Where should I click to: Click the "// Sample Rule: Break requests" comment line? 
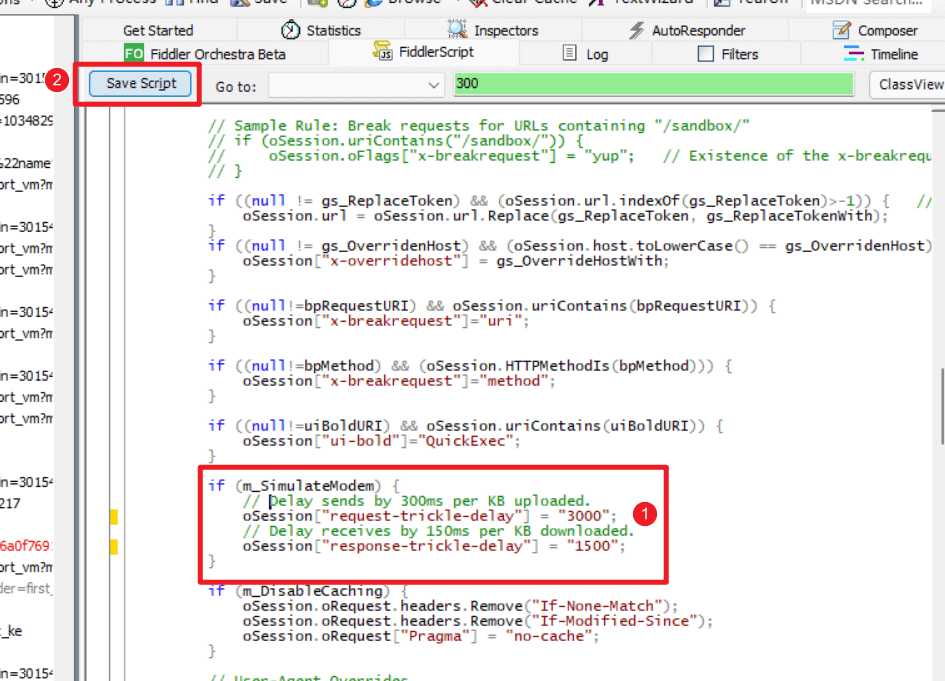pyautogui.click(x=479, y=125)
